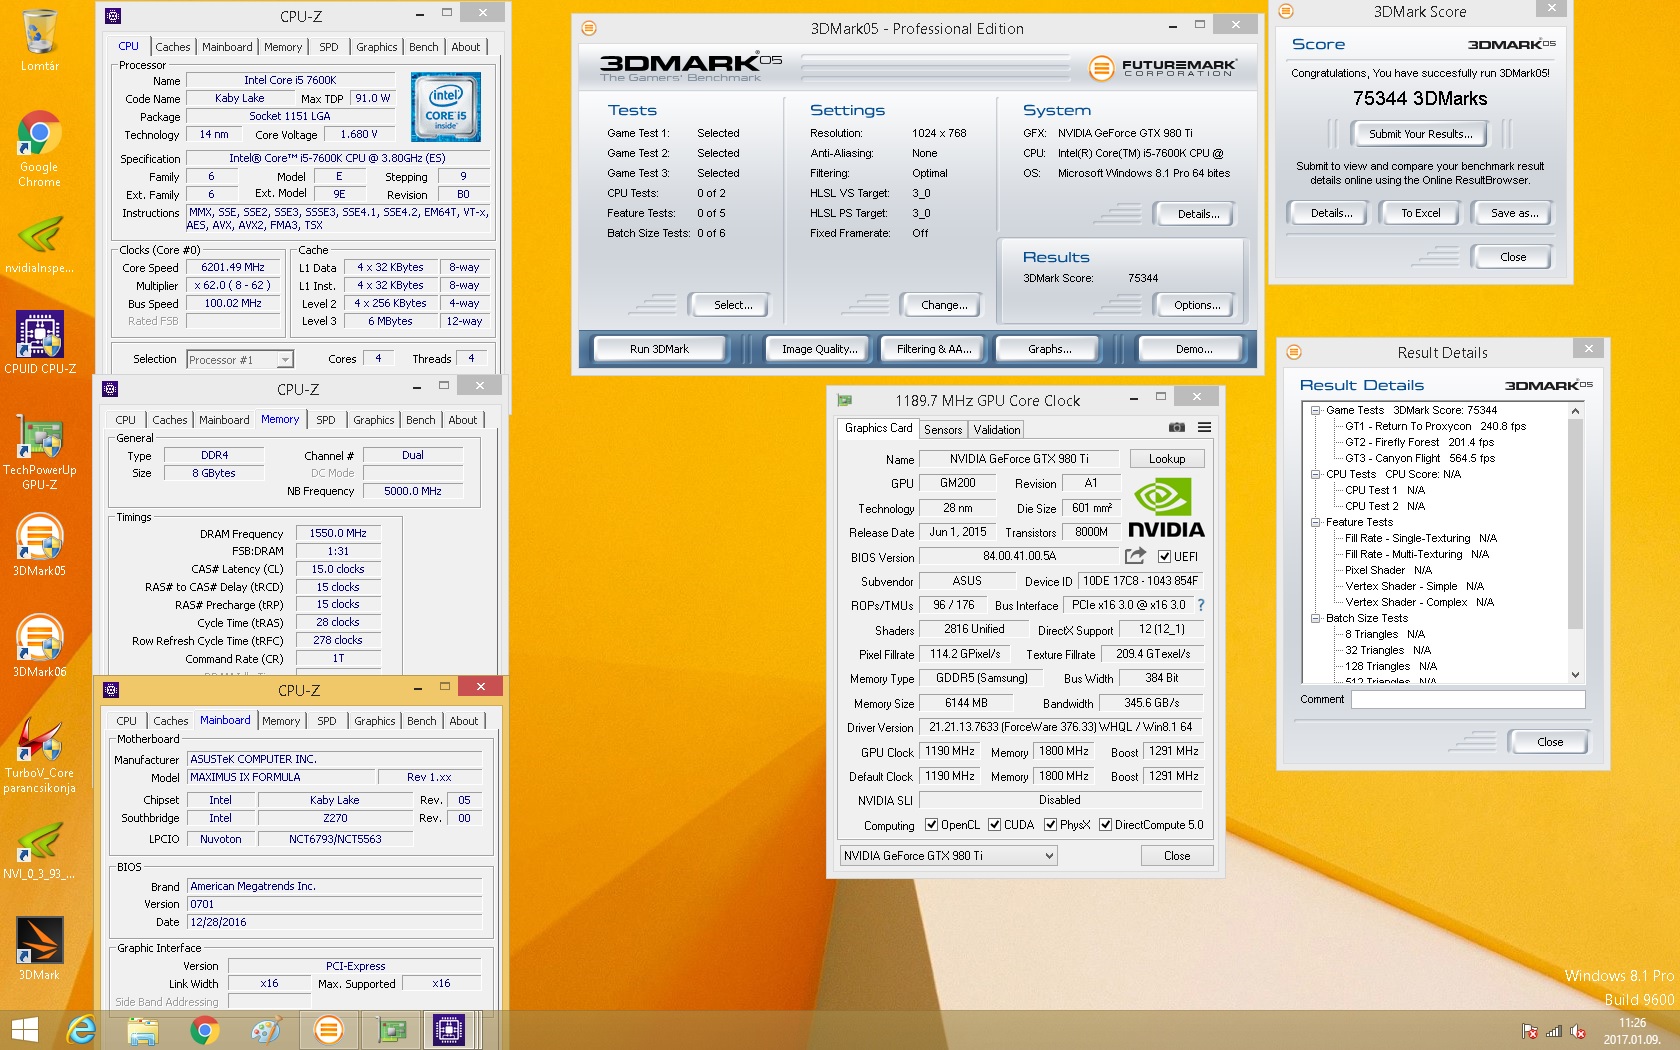Toggle DirectCompute 5.0 checkbox

(x=1105, y=825)
